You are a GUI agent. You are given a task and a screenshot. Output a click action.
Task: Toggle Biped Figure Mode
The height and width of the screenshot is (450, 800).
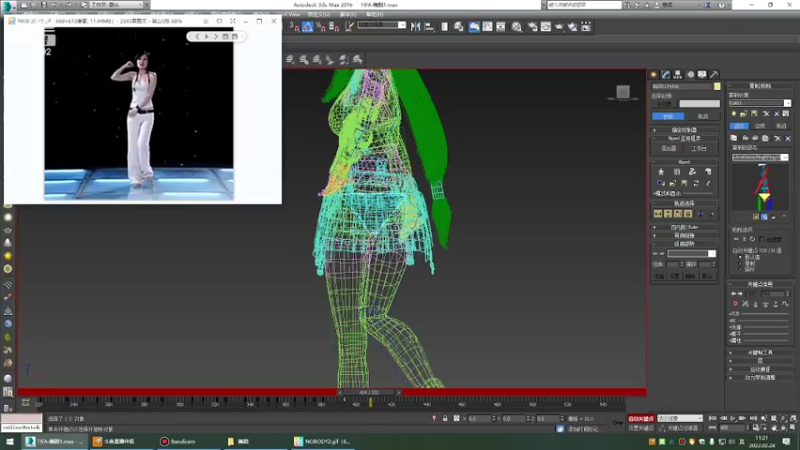661,172
